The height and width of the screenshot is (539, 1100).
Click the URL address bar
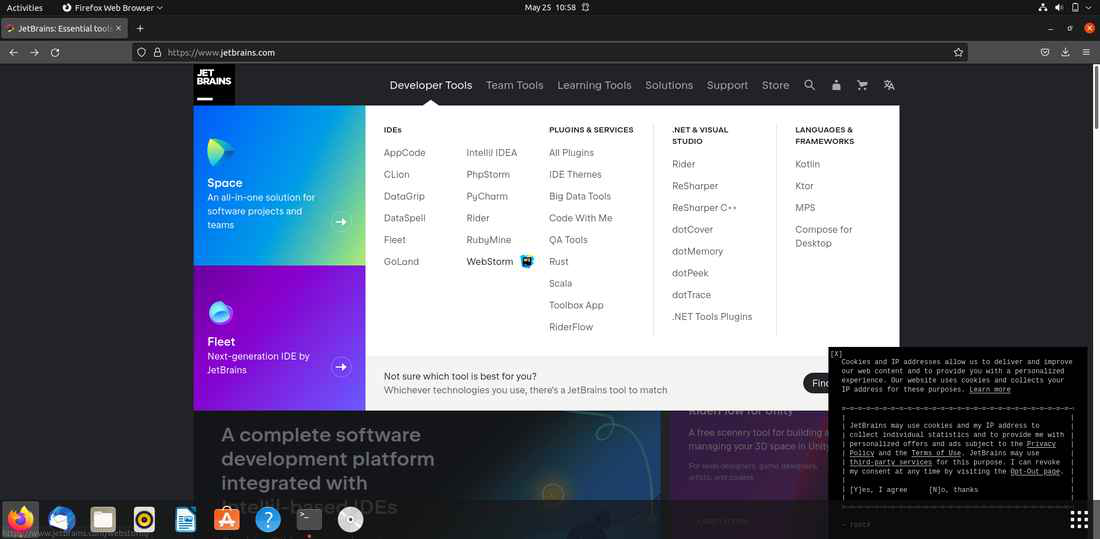[549, 53]
